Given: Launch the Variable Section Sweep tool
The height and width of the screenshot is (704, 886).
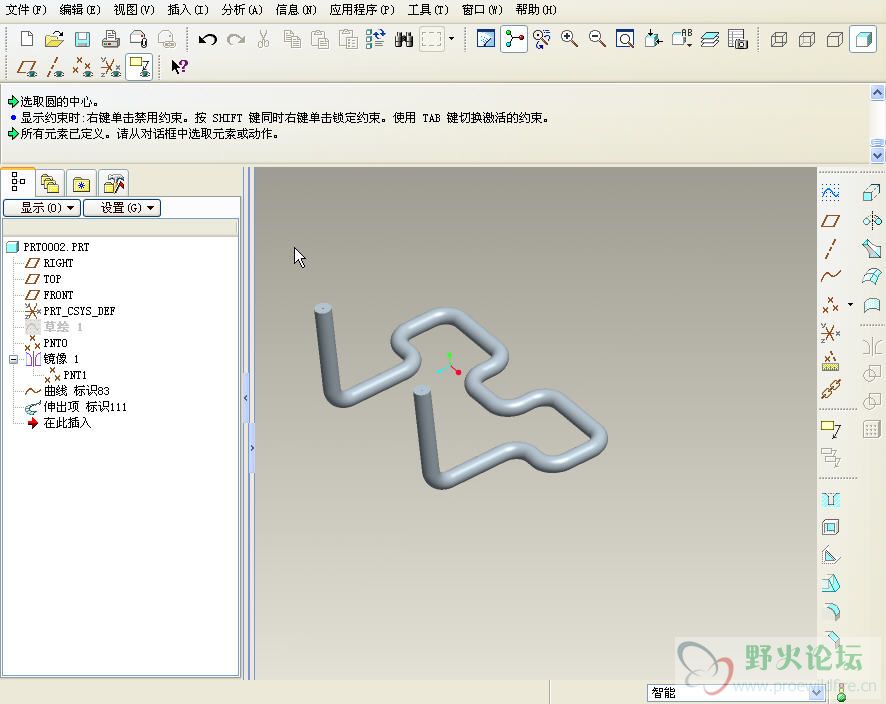Looking at the screenshot, I should coord(872,249).
